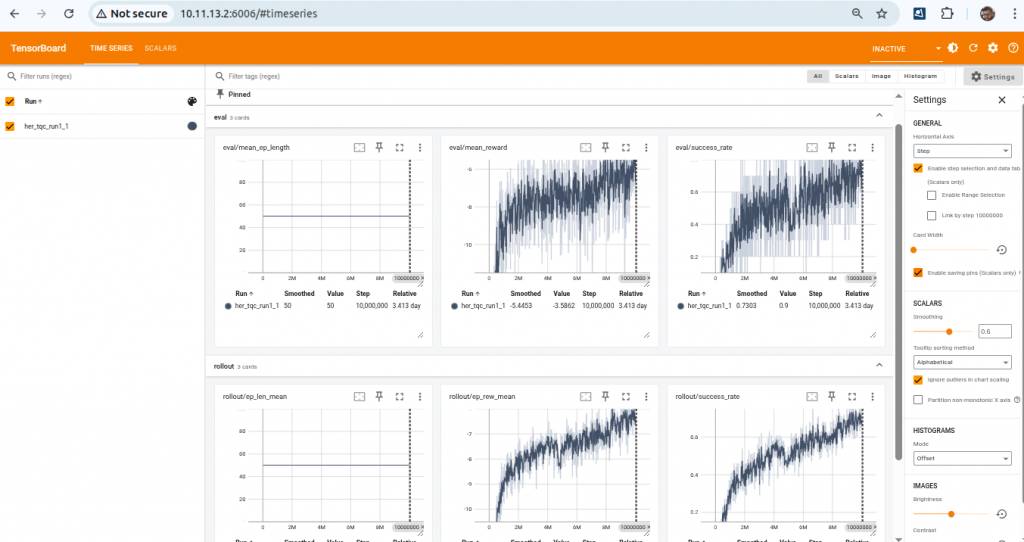Fit domain on rollout/success_rate chart
1024x542 pixels.
[812, 396]
